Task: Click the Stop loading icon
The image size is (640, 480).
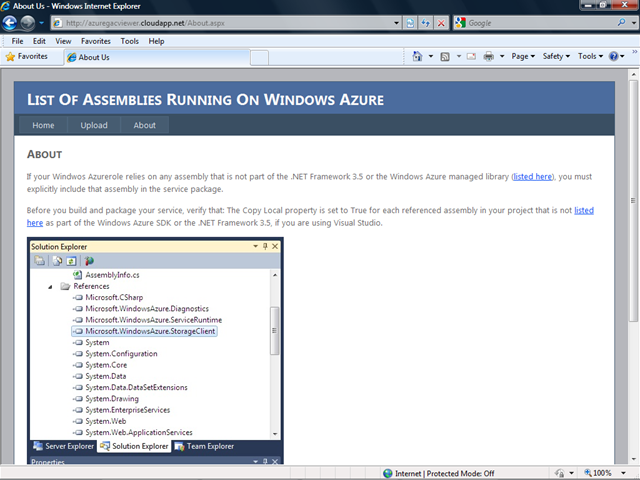Action: [x=441, y=23]
